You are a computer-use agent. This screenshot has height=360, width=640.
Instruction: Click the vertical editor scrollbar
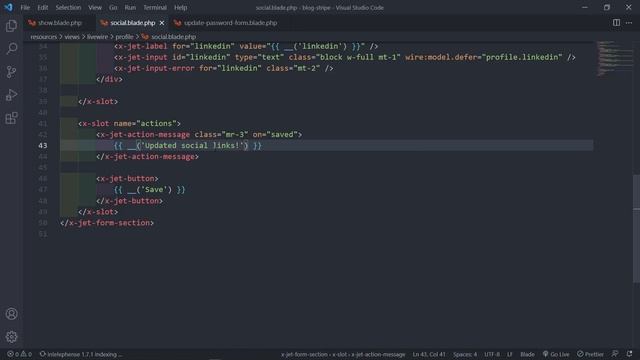point(636,228)
